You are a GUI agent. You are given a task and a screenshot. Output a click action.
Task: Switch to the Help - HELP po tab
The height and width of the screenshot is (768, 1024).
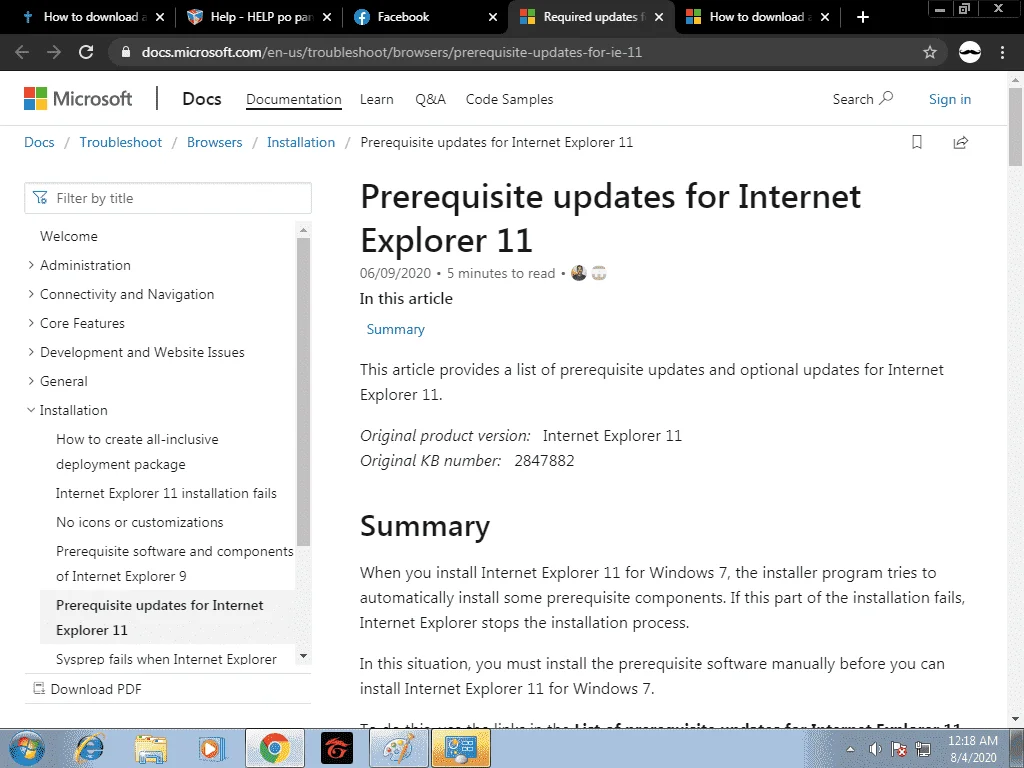tap(259, 17)
